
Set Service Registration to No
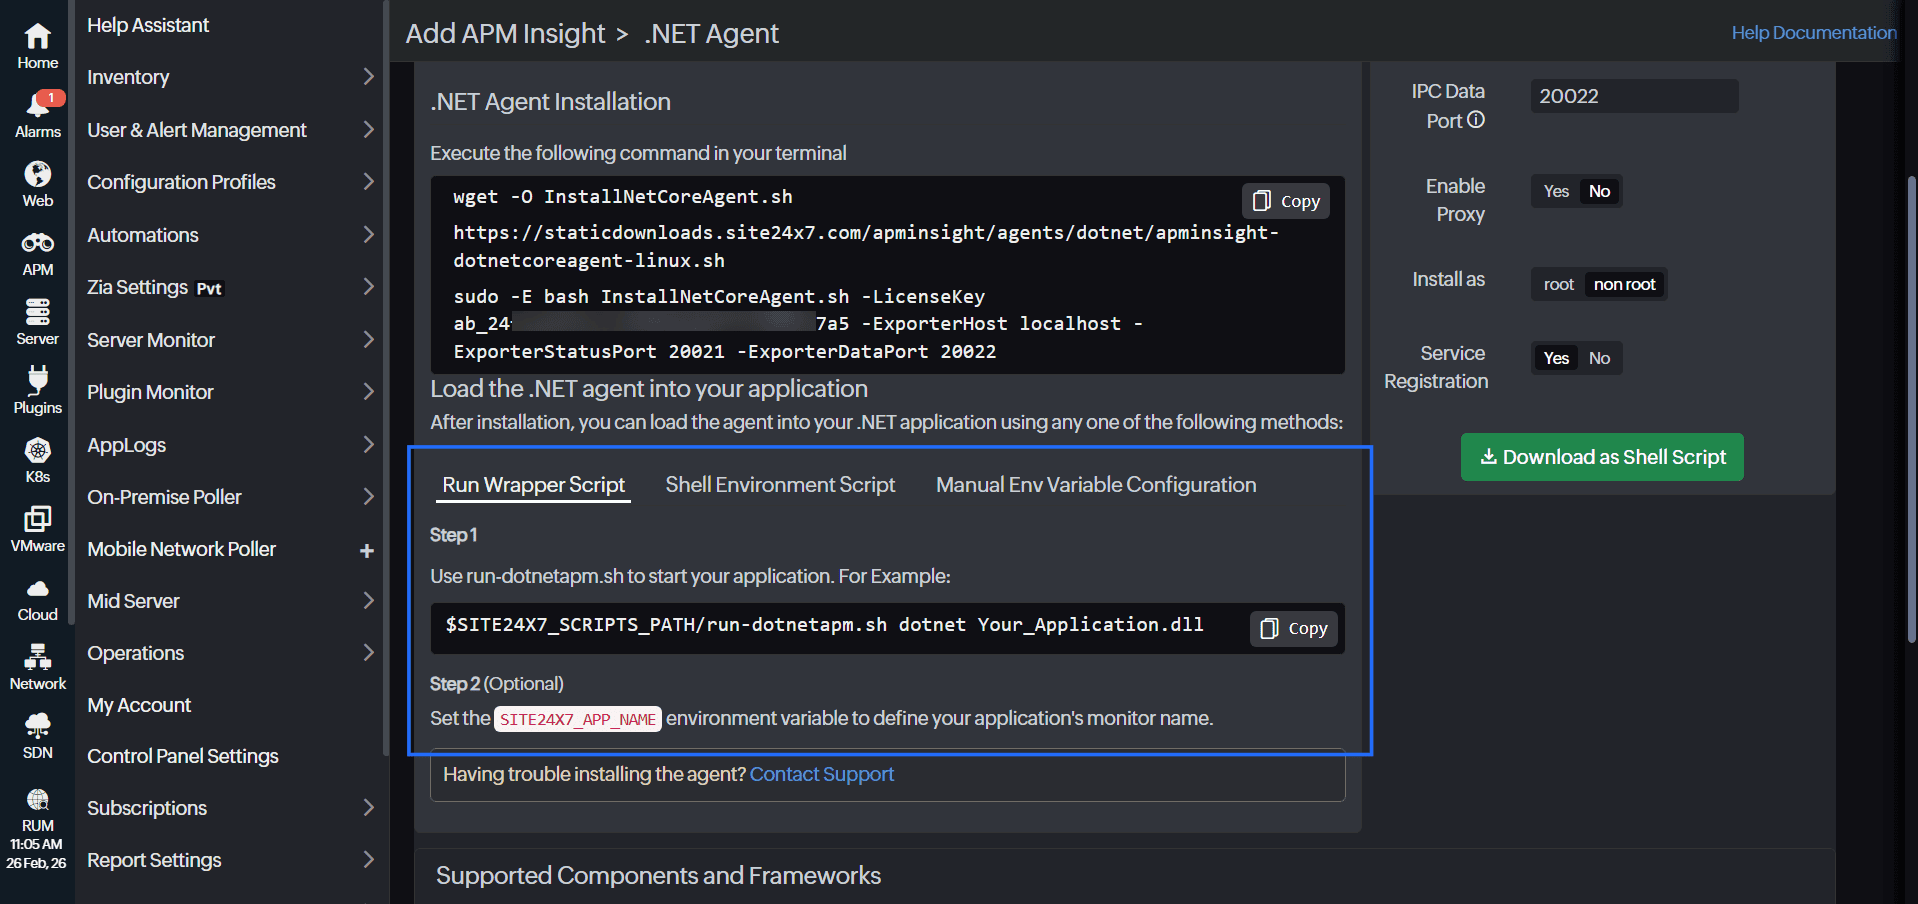click(x=1598, y=357)
